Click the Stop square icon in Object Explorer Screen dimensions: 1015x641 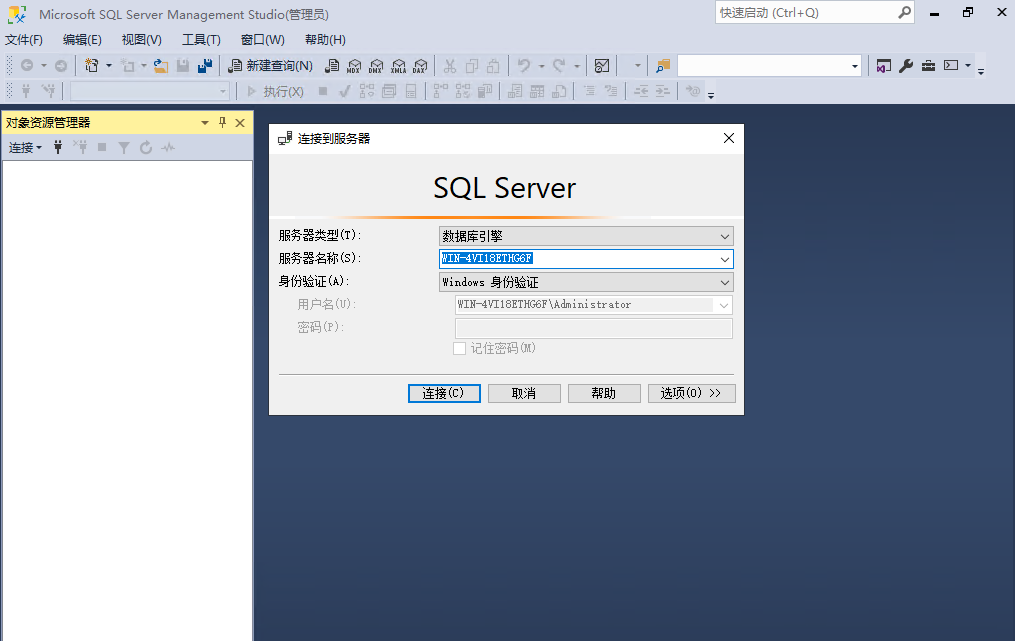102,148
